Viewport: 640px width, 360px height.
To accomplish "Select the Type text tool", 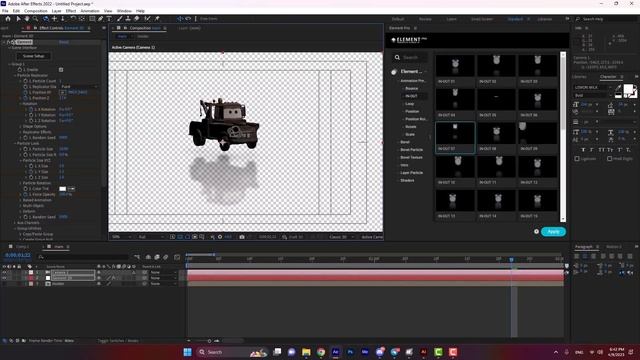I will (109, 19).
